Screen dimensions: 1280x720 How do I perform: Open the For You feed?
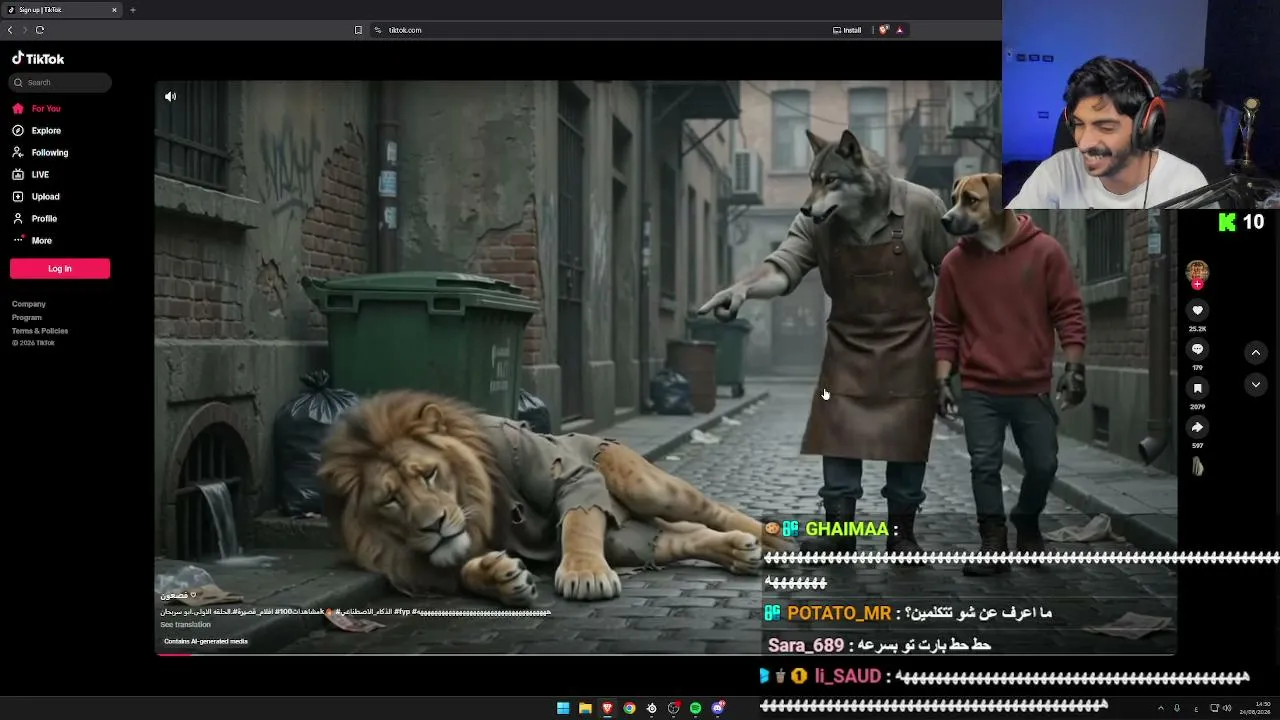(37, 108)
